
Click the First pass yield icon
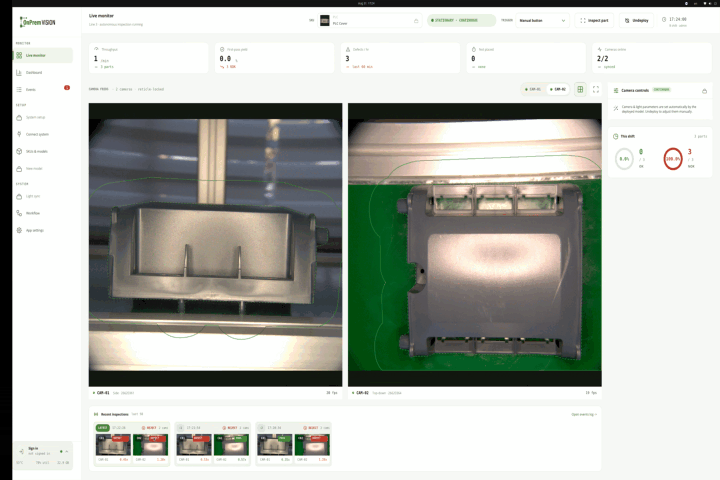coord(222,49)
